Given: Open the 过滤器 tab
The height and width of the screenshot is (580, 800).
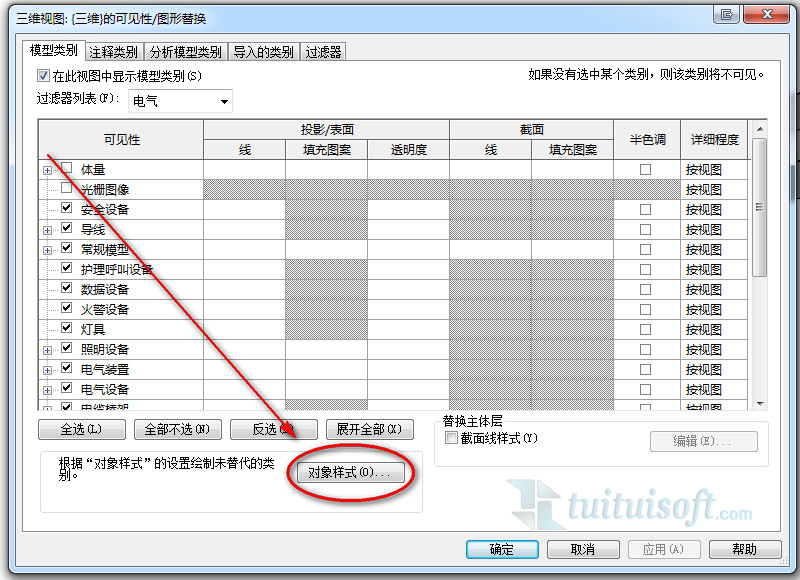Looking at the screenshot, I should [323, 52].
